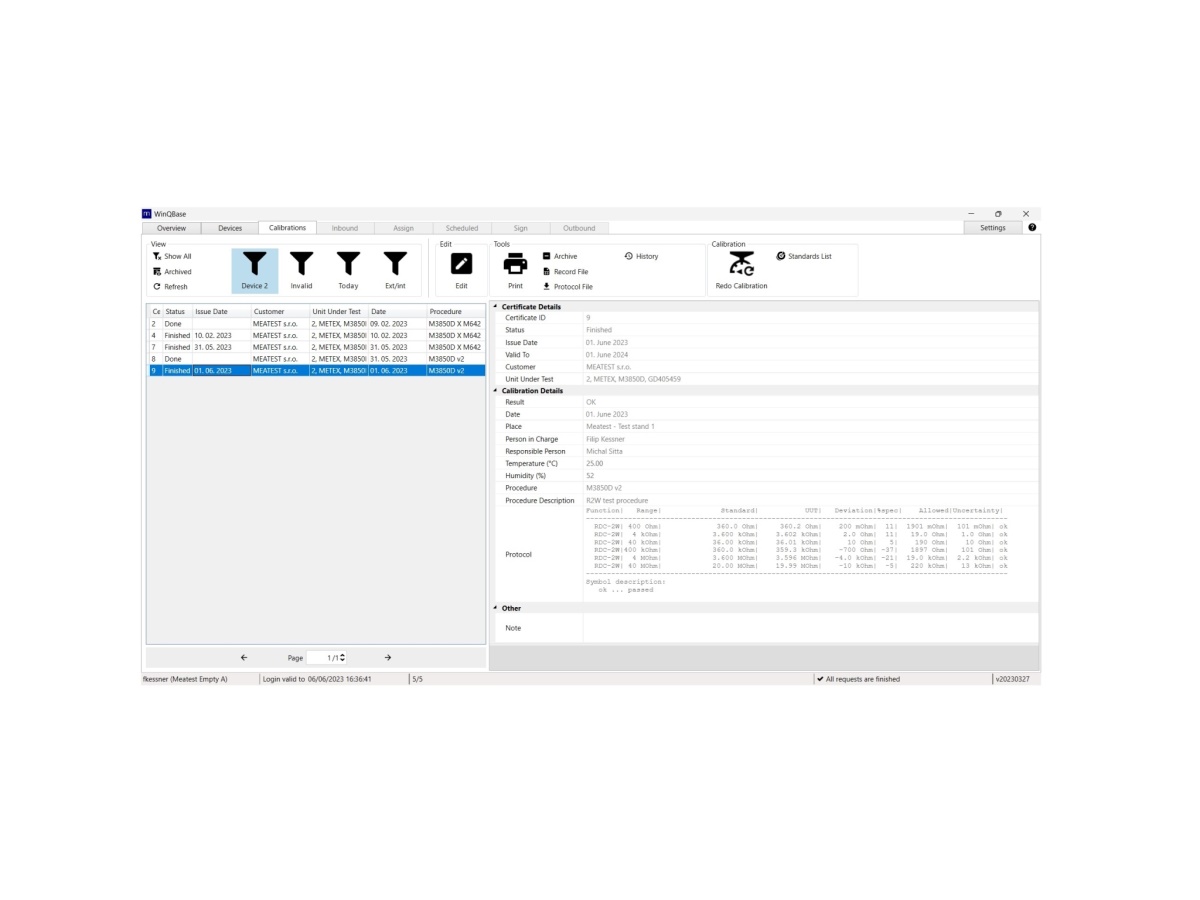Collapse the Other section
The height and width of the screenshot is (900, 1200).
(494, 608)
